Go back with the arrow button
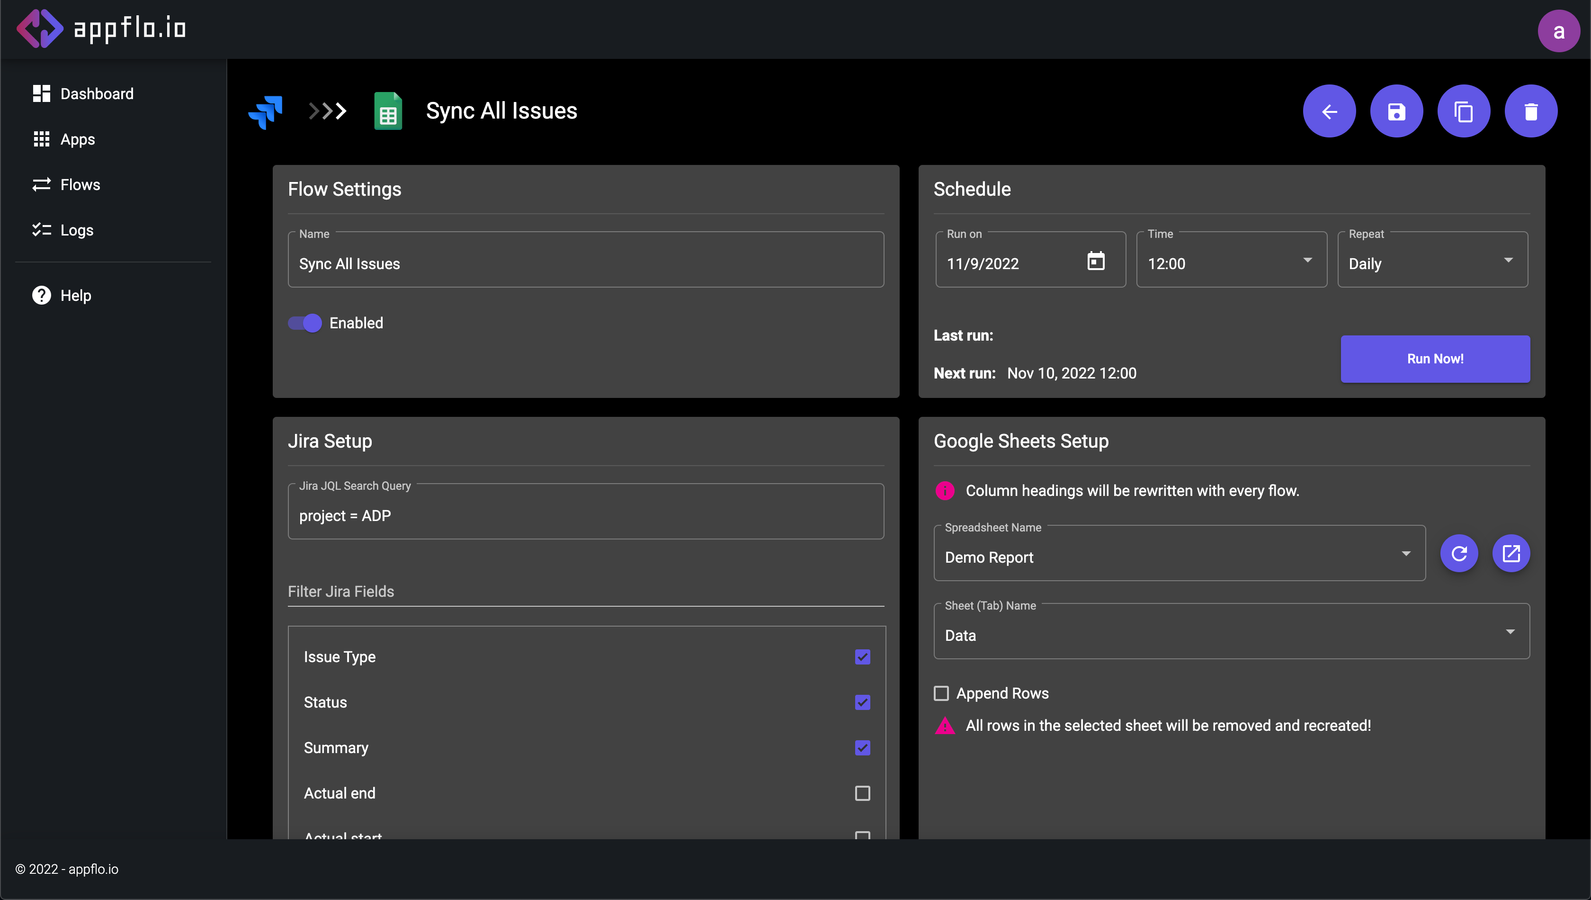The width and height of the screenshot is (1591, 900). click(1329, 111)
